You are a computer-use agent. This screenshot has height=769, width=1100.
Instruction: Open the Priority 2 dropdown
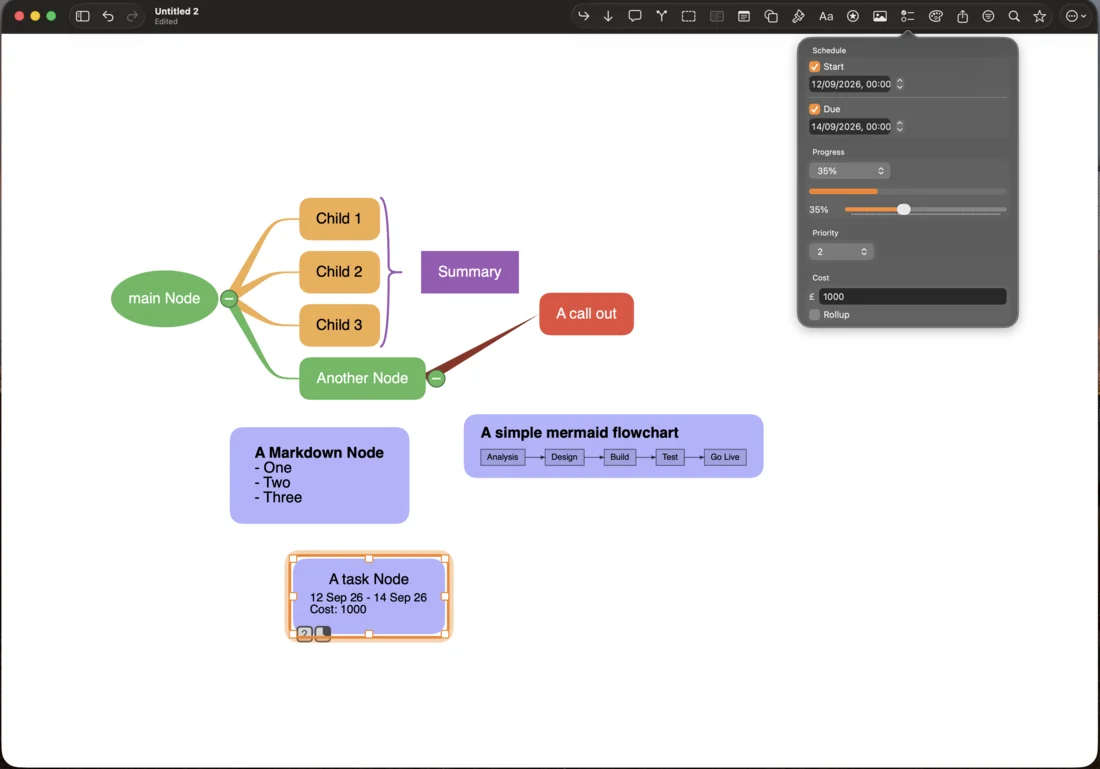click(841, 251)
